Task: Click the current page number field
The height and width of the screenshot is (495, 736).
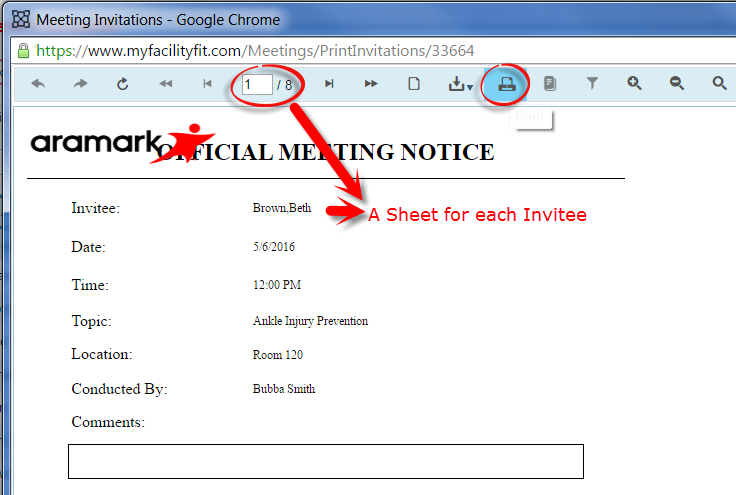Action: (257, 85)
